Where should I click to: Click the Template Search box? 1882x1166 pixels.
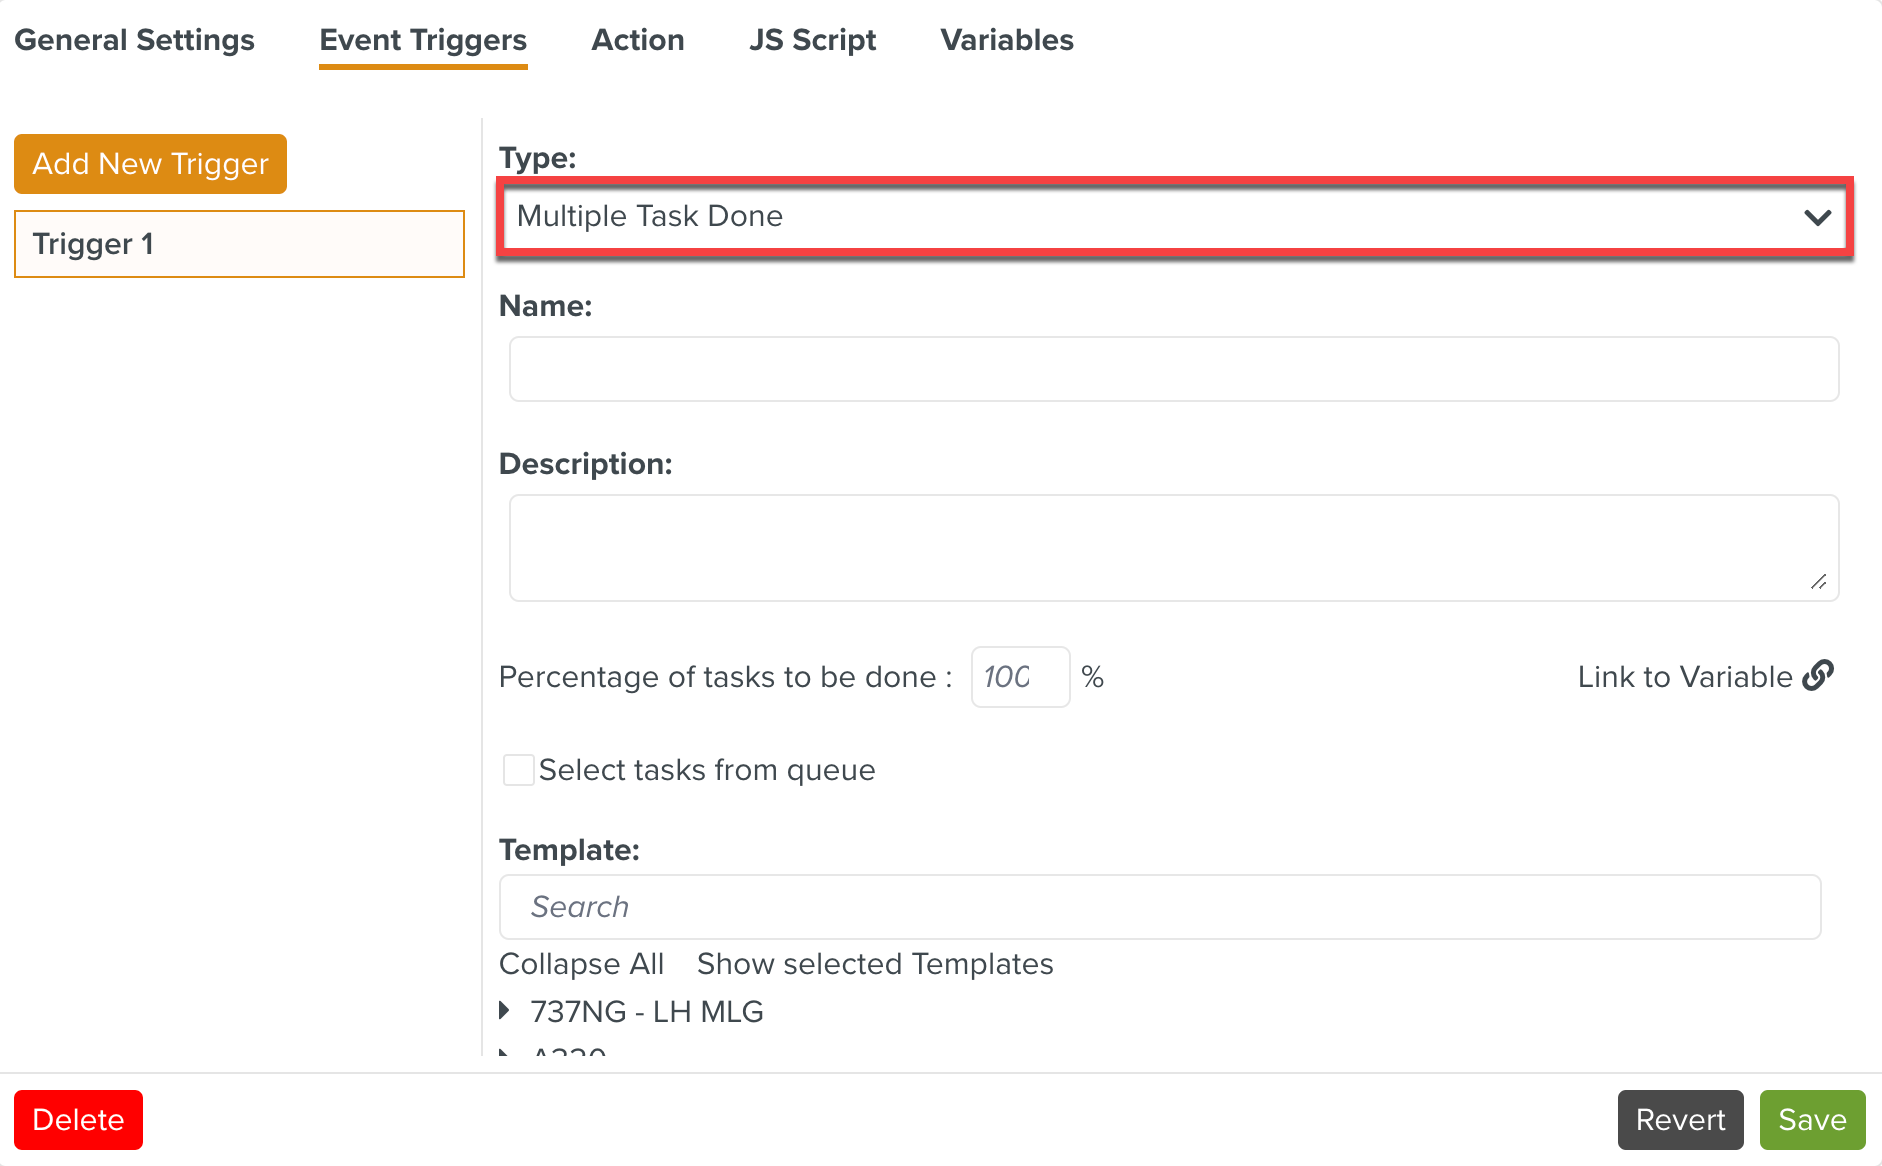tap(1159, 907)
